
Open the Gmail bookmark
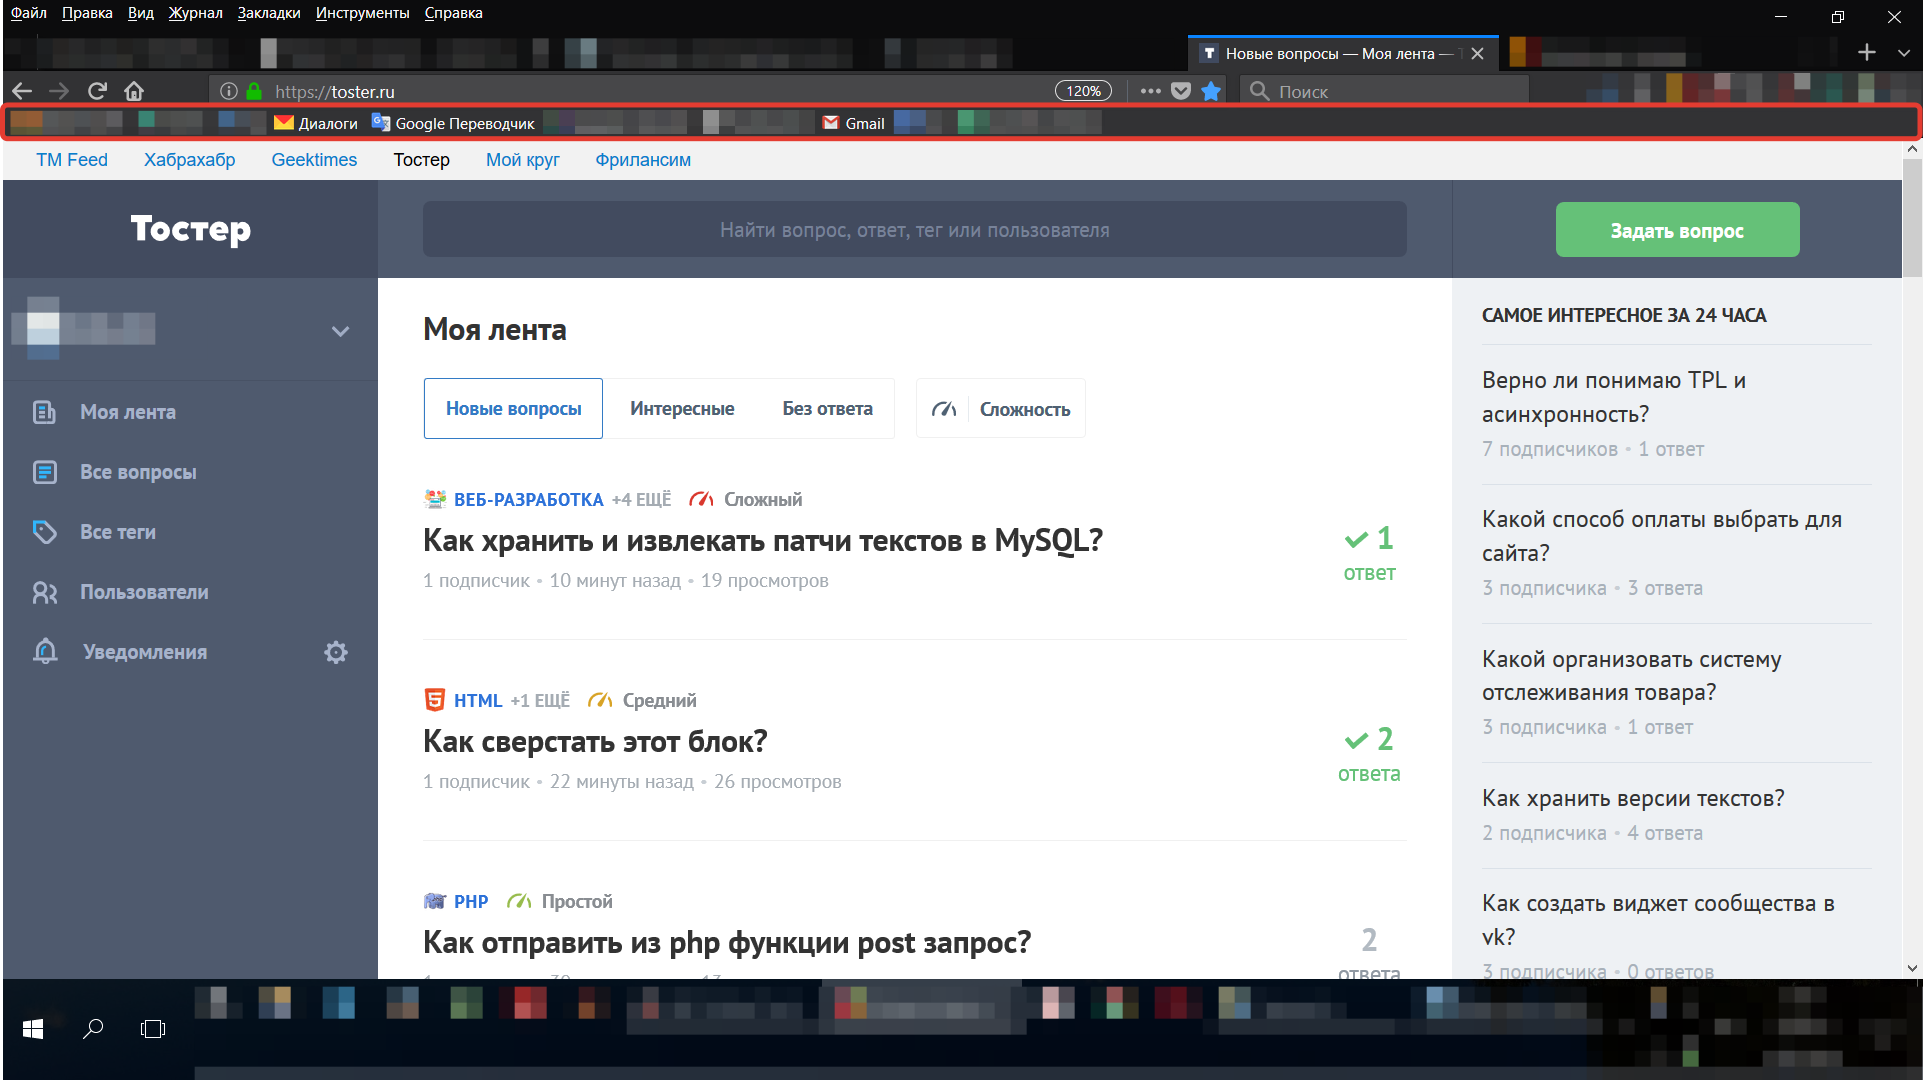click(x=853, y=123)
